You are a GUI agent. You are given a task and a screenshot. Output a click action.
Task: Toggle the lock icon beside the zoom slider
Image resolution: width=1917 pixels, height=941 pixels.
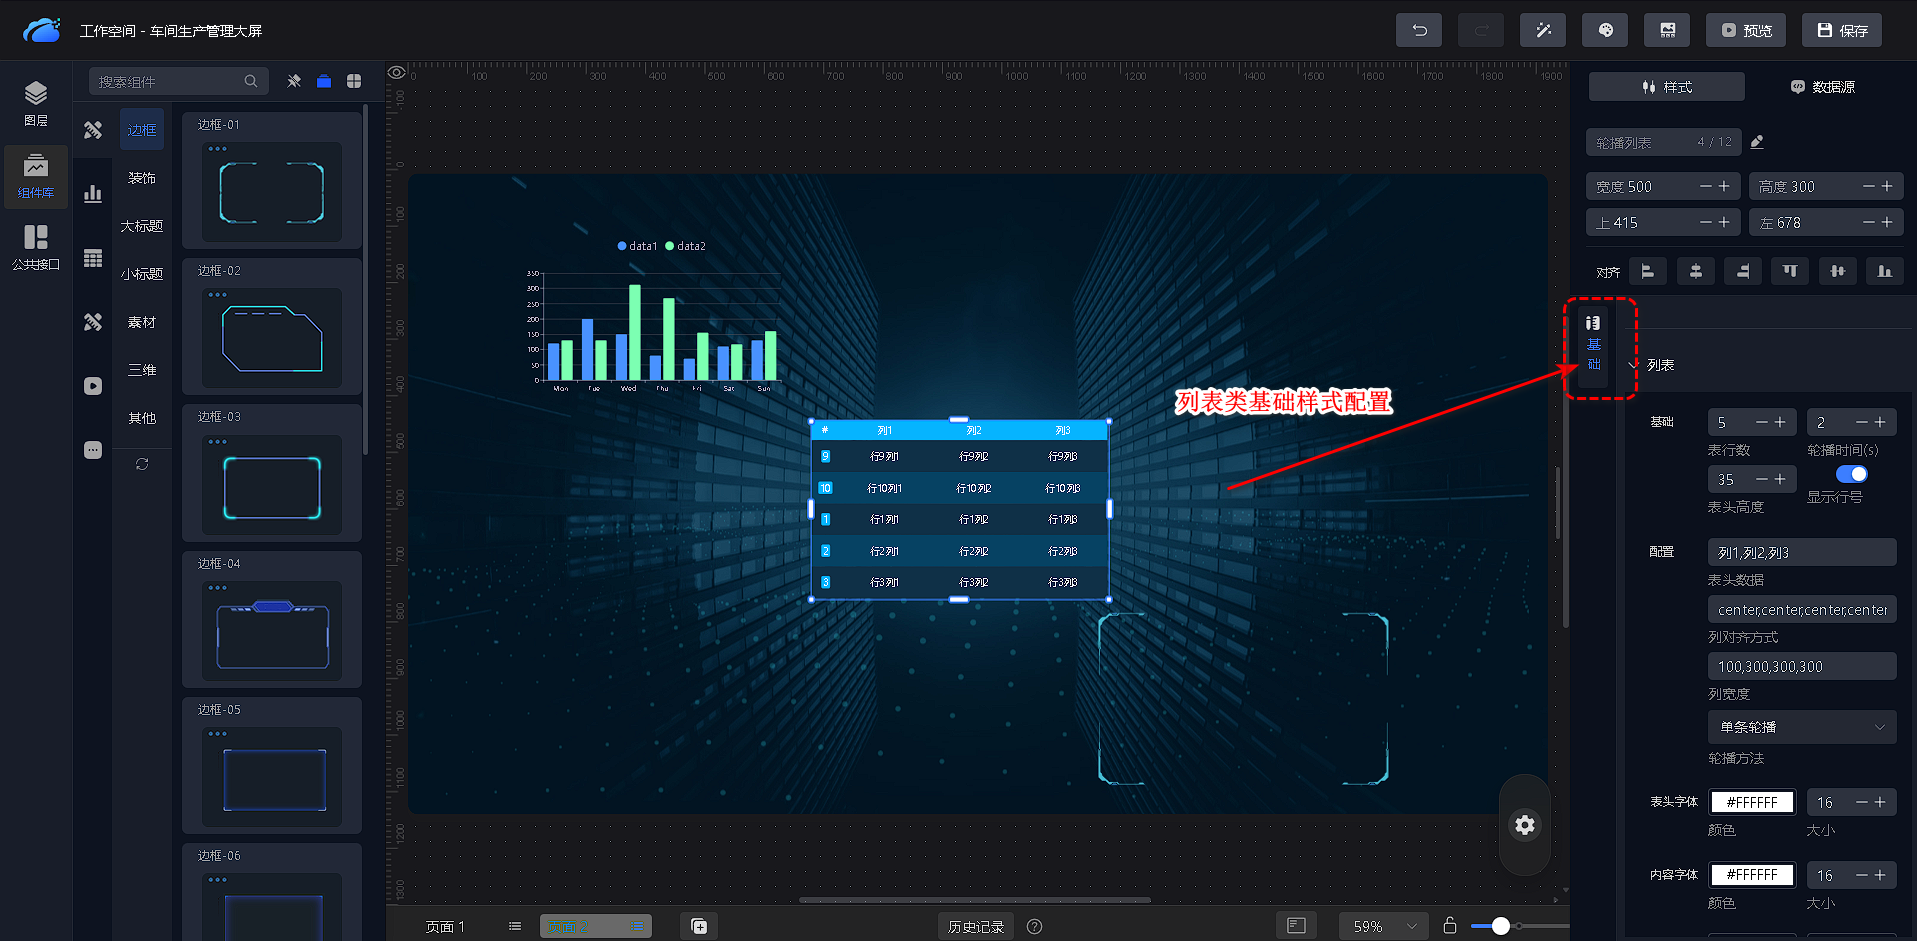click(1449, 926)
